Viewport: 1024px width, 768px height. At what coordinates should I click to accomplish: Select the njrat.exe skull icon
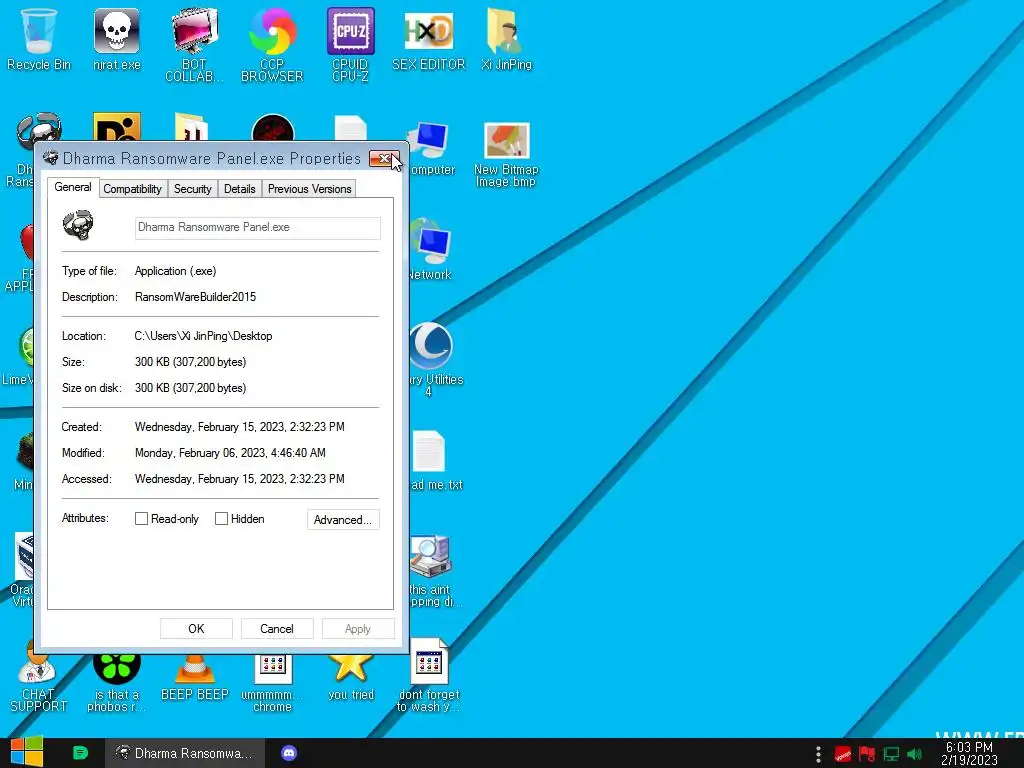(116, 39)
